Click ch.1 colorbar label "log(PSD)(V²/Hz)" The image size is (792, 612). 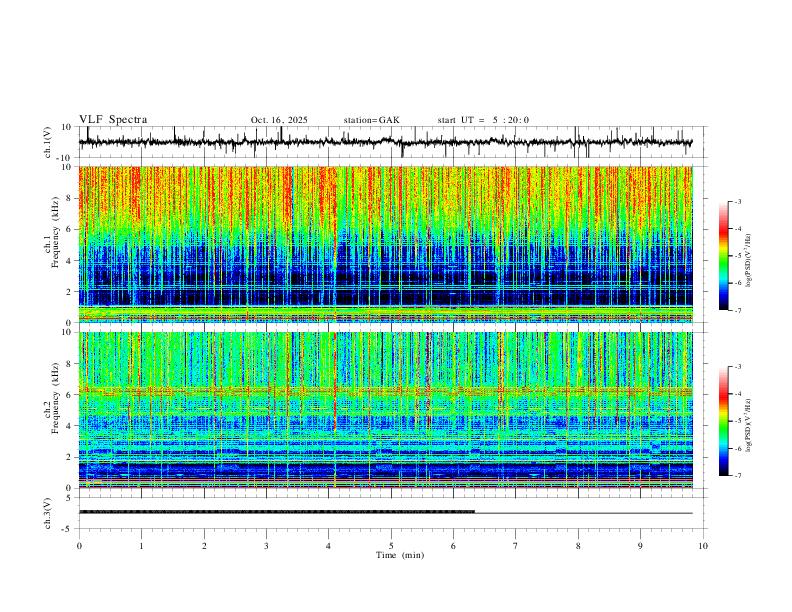749,261
